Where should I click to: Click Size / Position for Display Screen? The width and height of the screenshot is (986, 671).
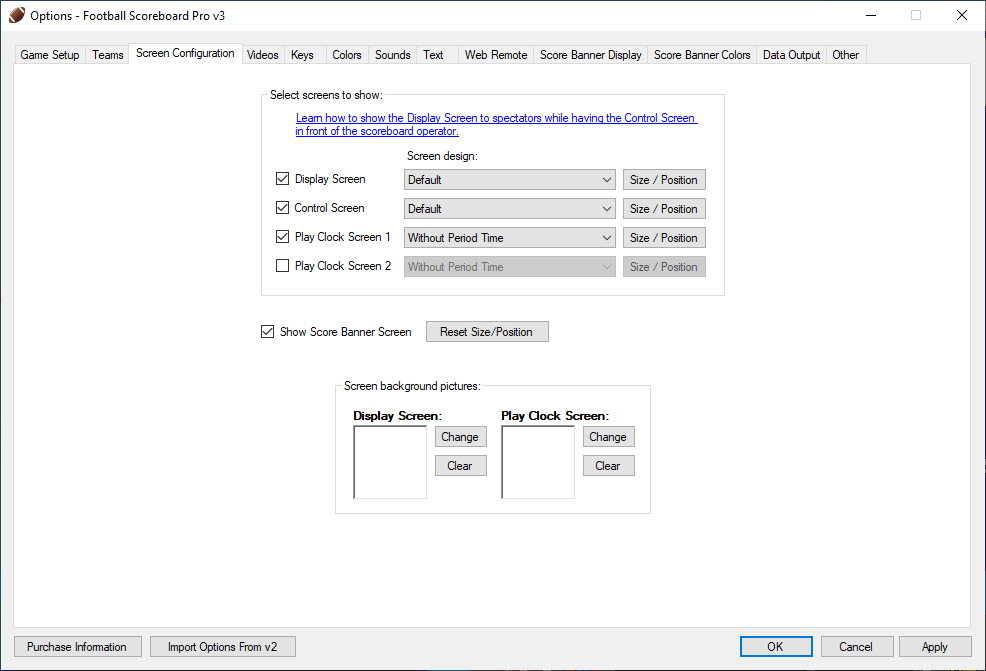click(664, 180)
